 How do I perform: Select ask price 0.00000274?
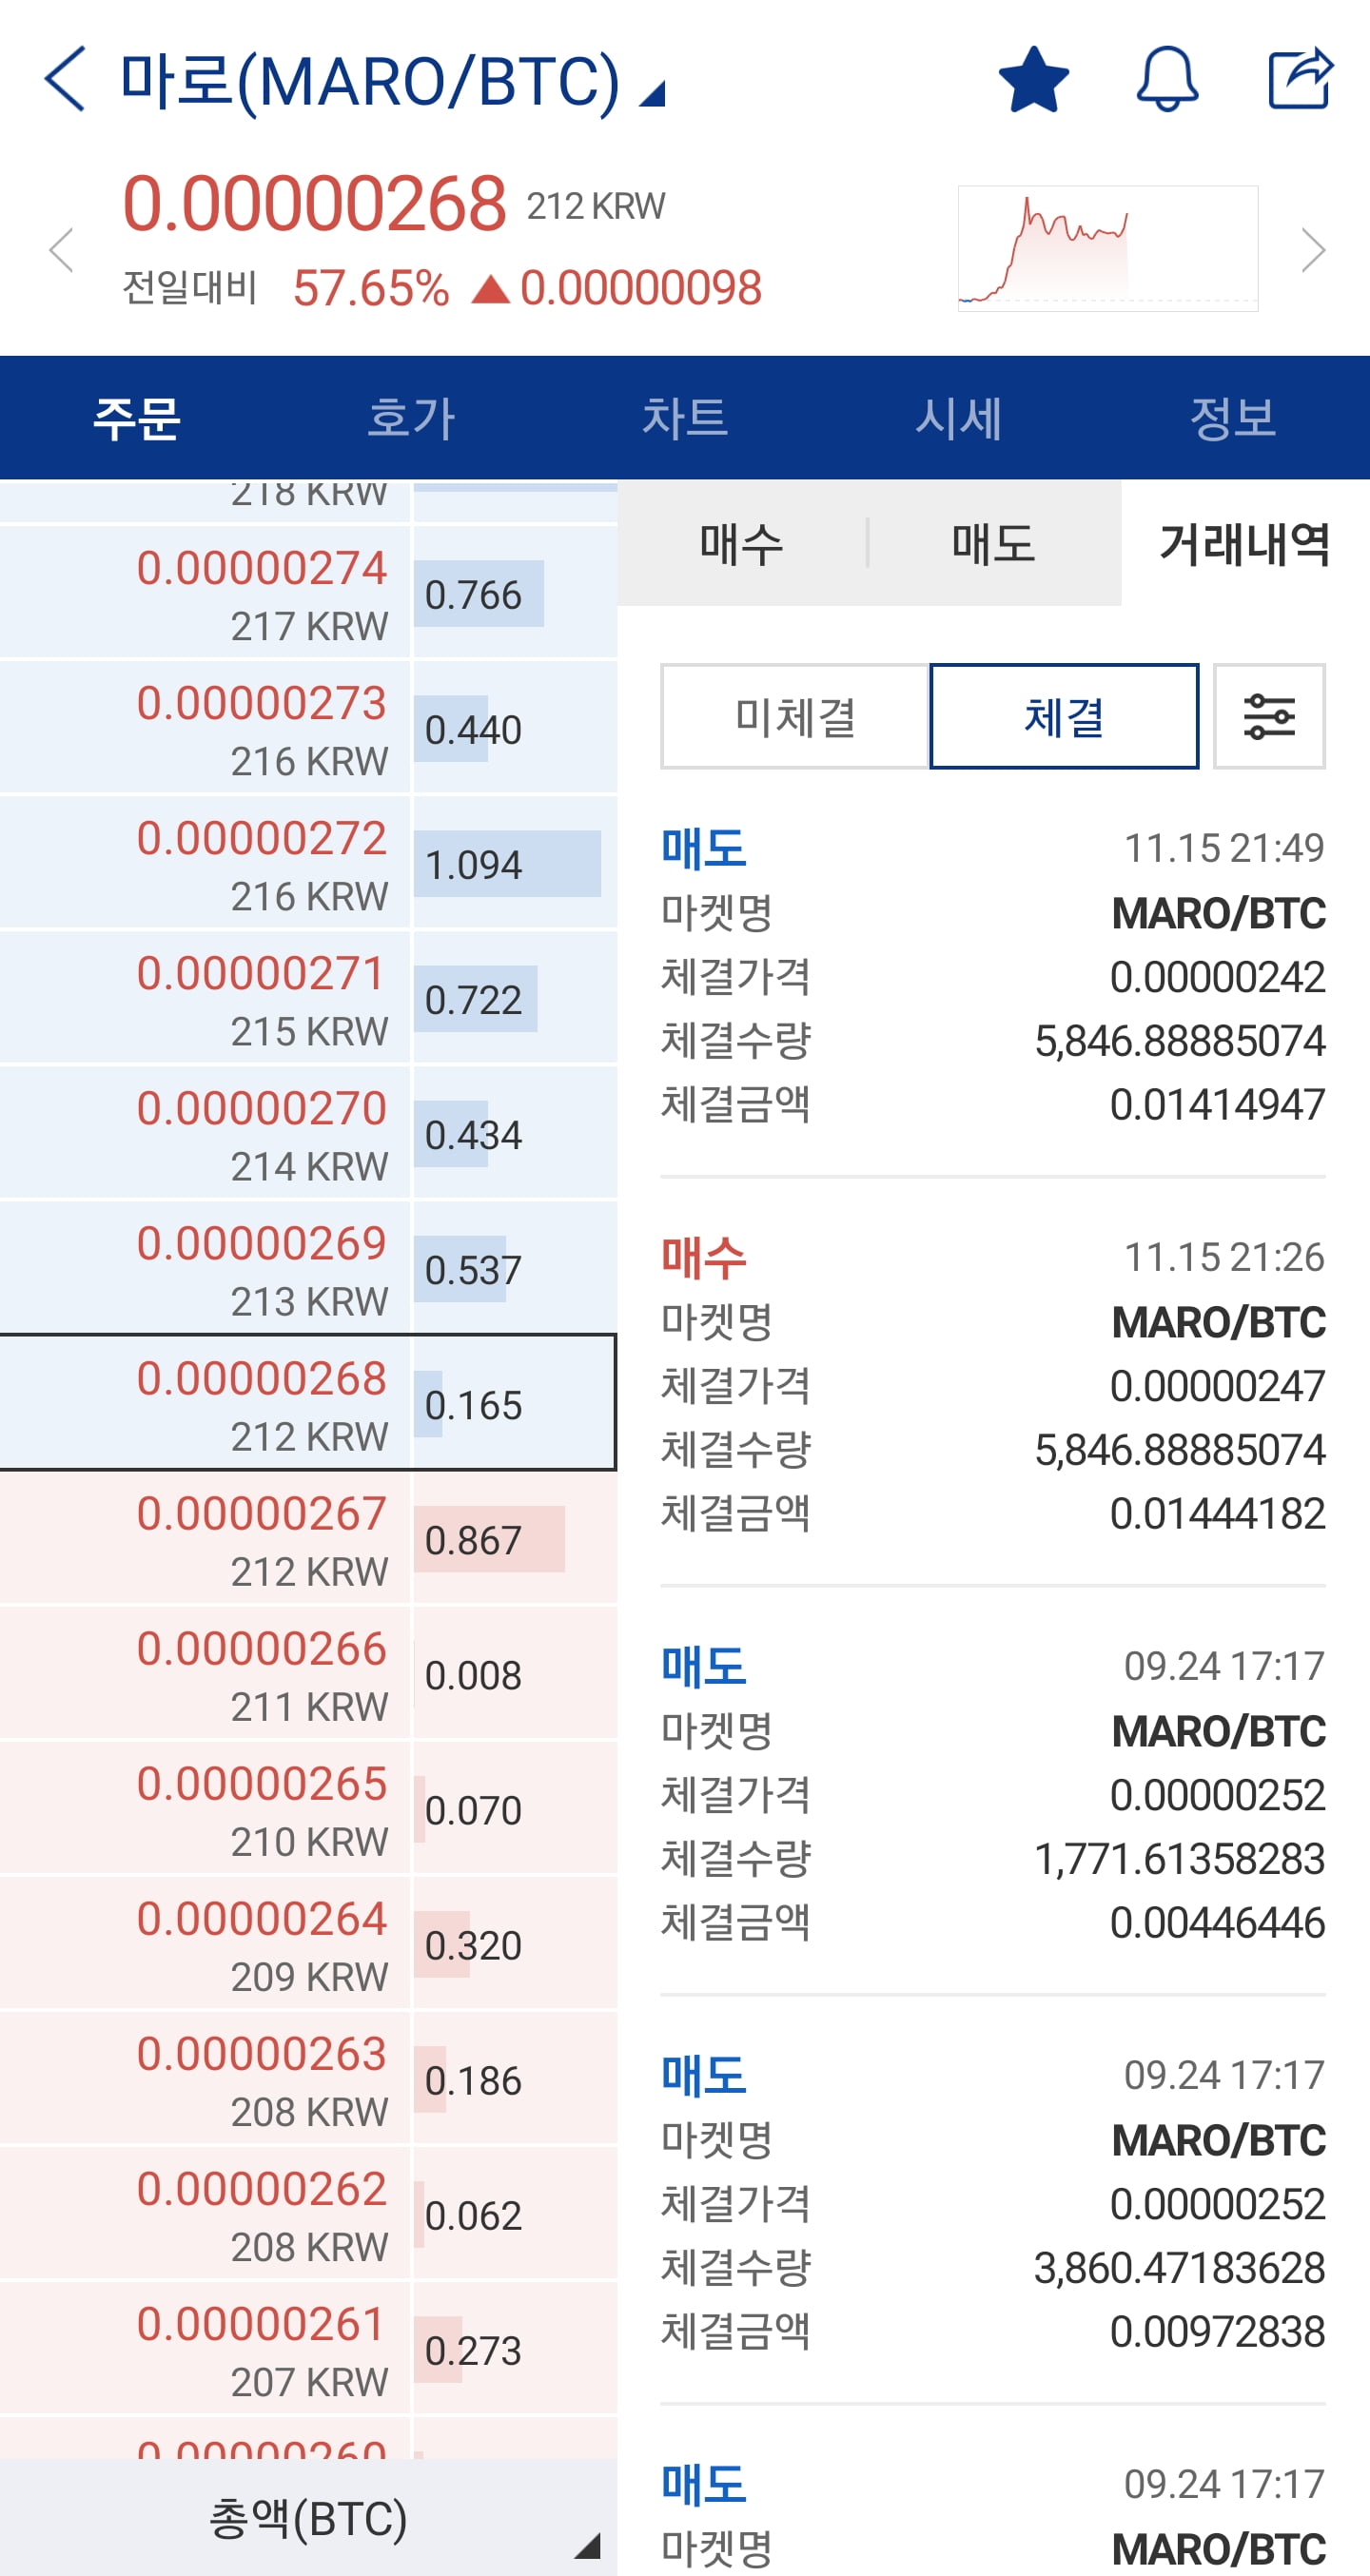click(x=205, y=593)
